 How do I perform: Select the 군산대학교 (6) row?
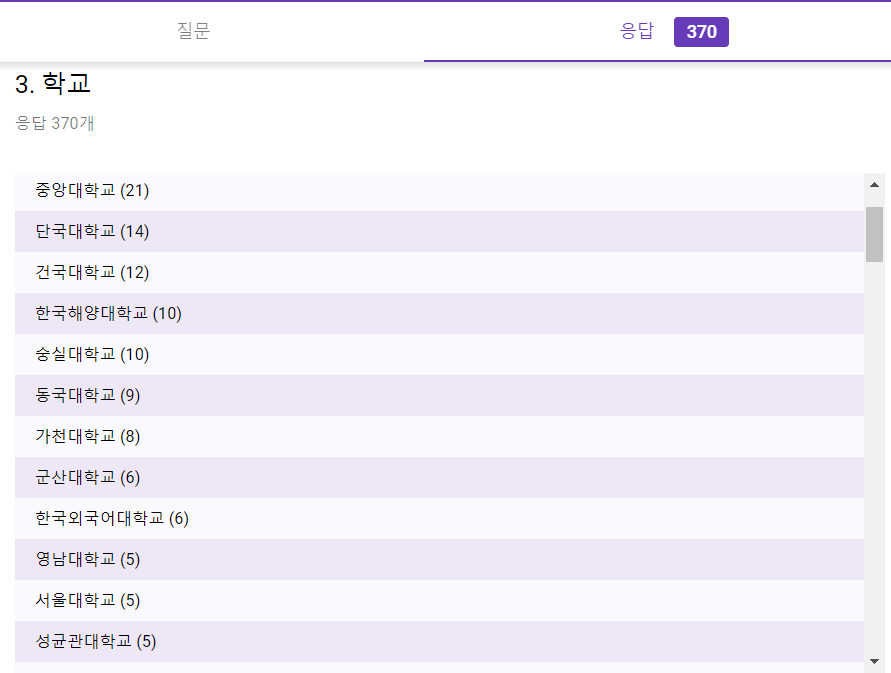coord(439,477)
